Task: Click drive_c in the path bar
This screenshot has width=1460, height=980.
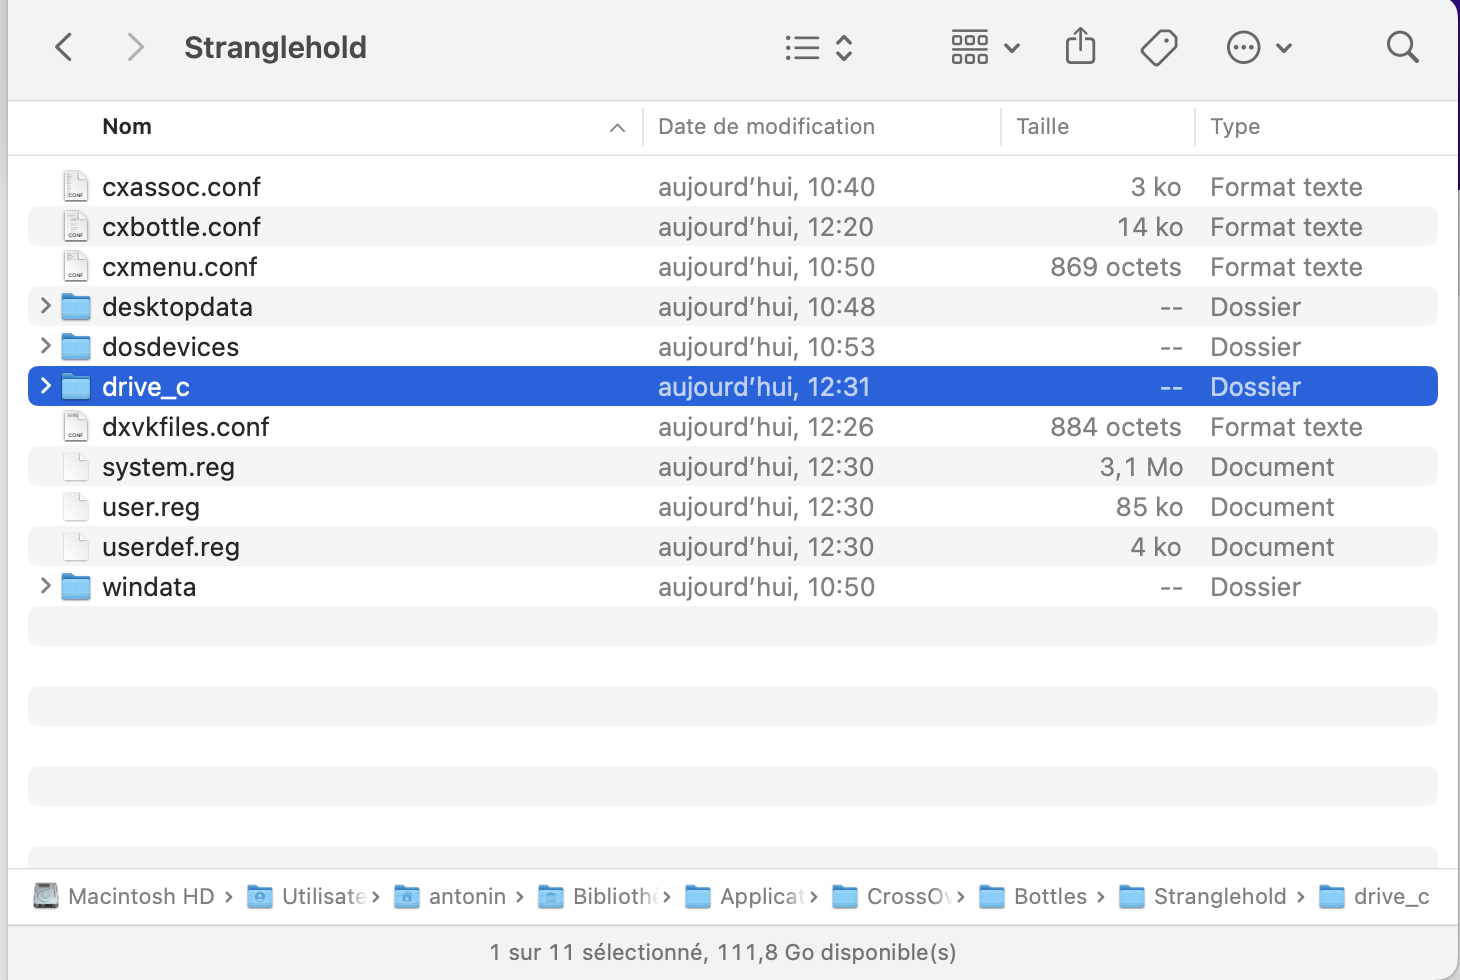Action: pos(1374,896)
